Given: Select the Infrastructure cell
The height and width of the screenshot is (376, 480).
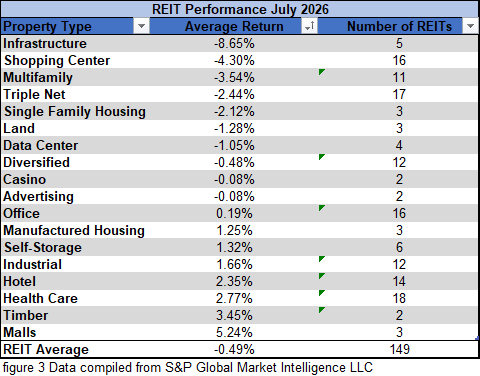Looking at the screenshot, I should (75, 43).
